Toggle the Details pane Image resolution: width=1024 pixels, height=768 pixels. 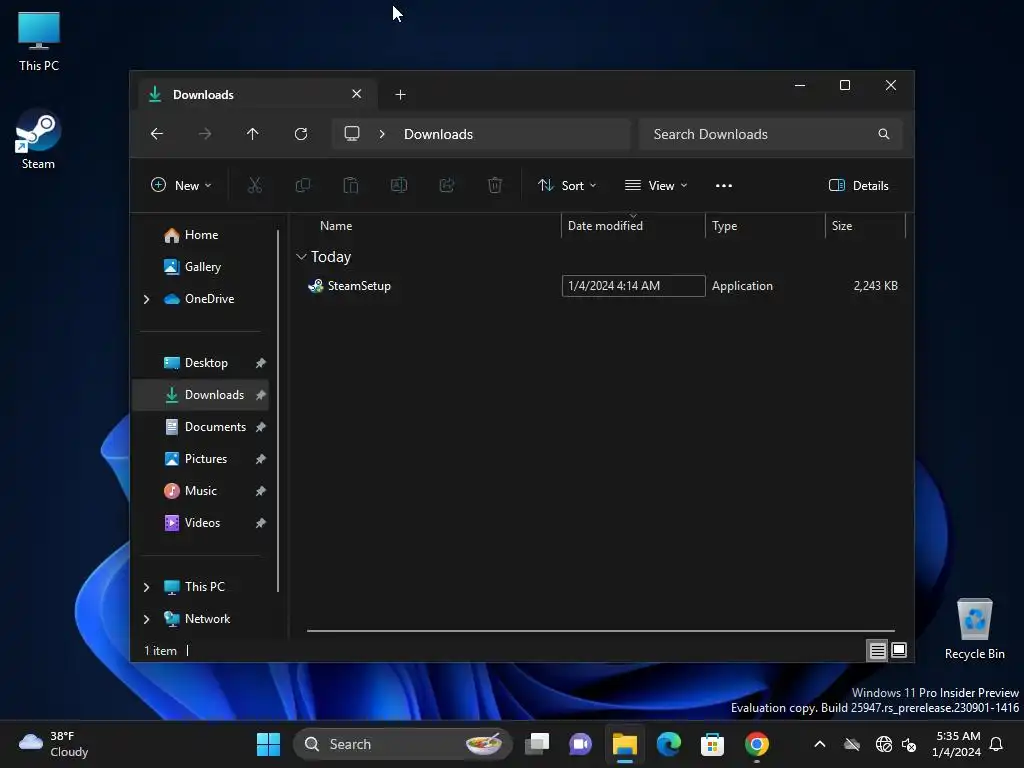pyautogui.click(x=858, y=185)
